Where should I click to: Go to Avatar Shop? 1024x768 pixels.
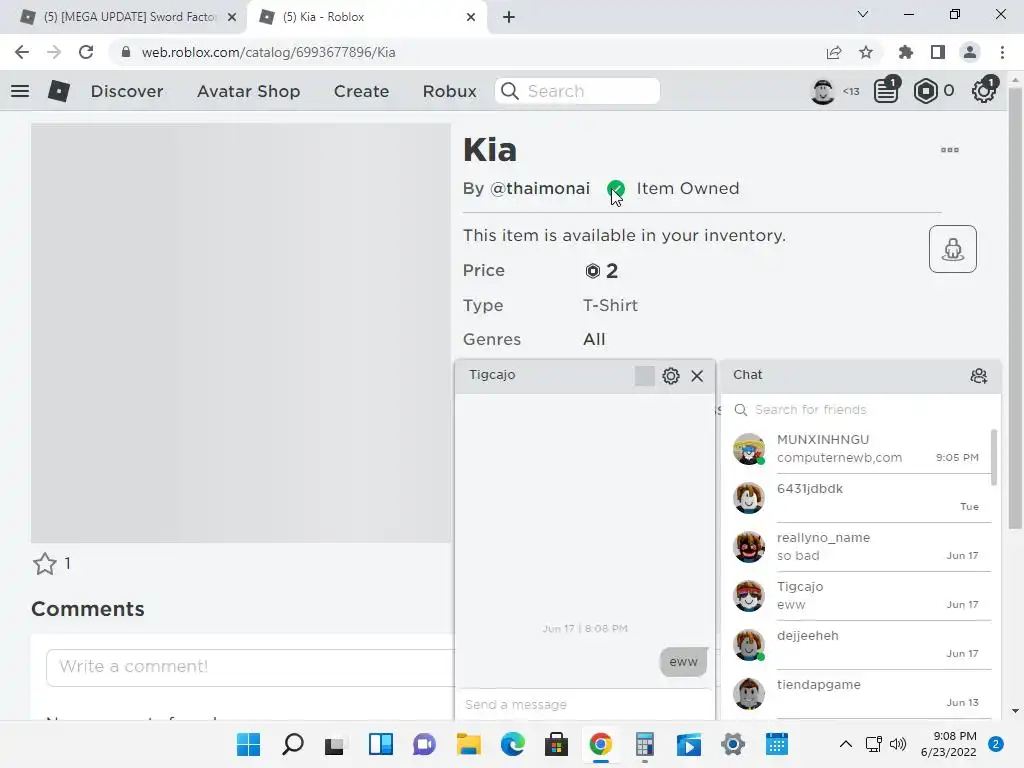[x=248, y=91]
